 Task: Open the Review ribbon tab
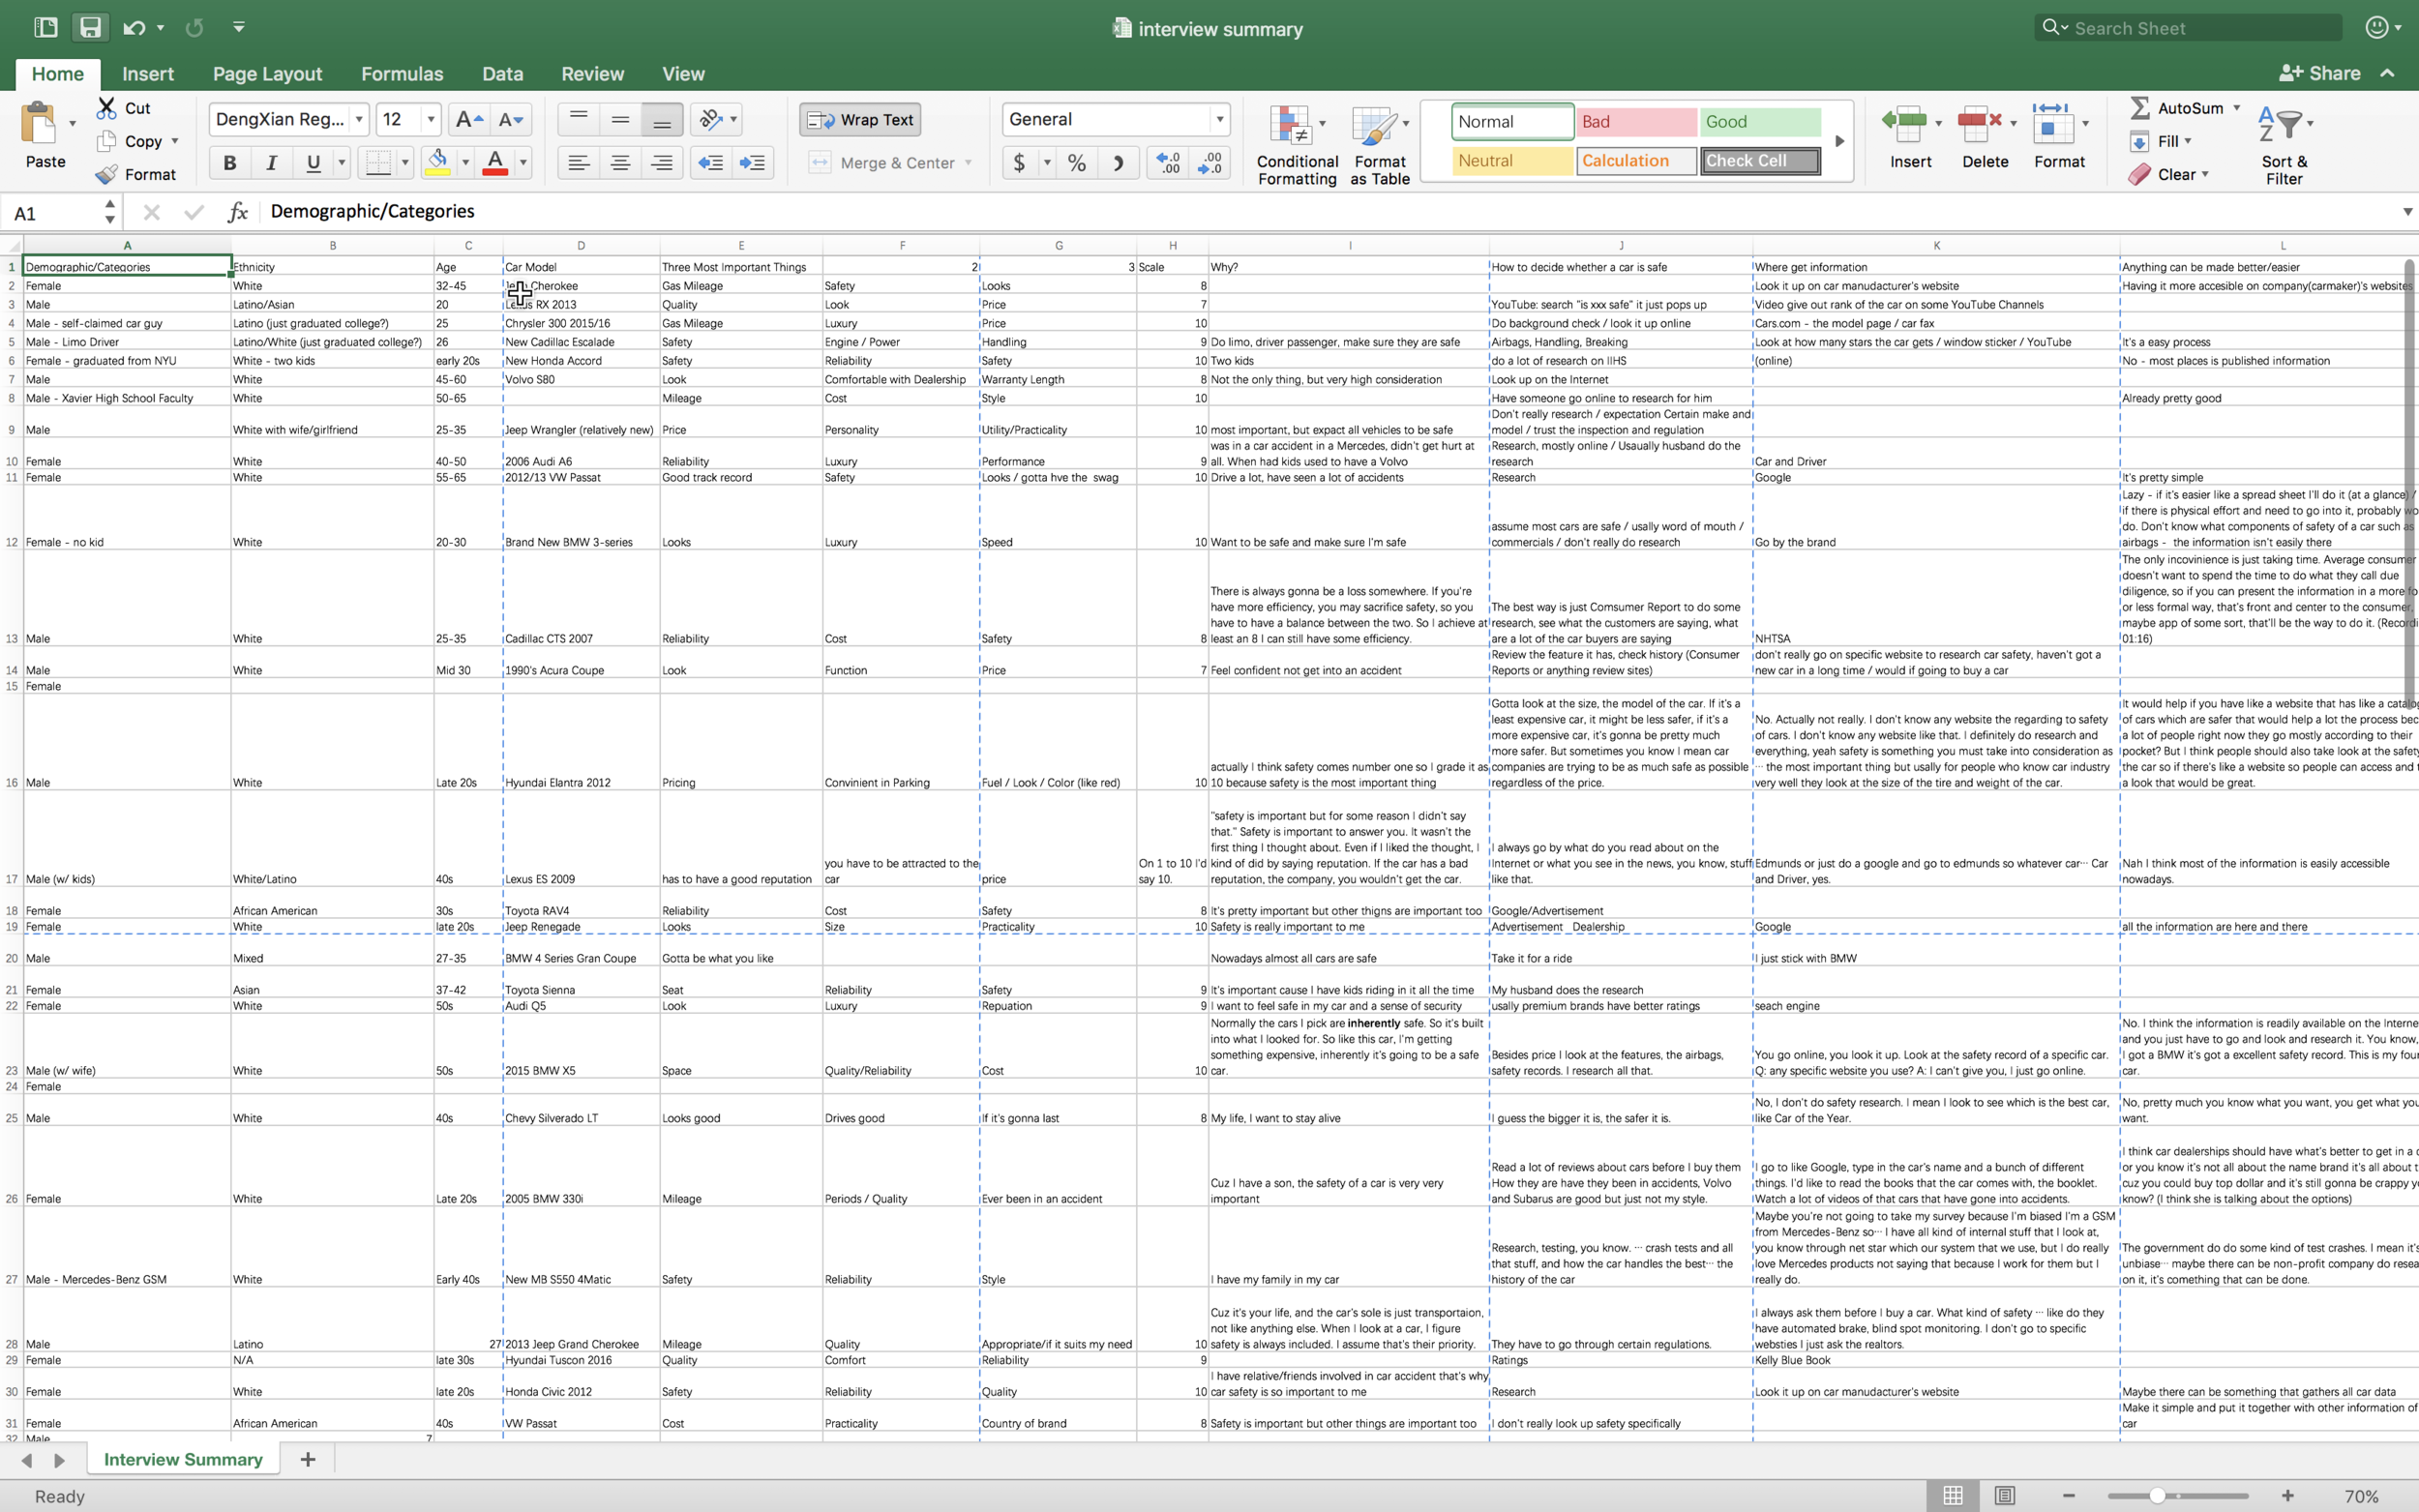click(592, 74)
